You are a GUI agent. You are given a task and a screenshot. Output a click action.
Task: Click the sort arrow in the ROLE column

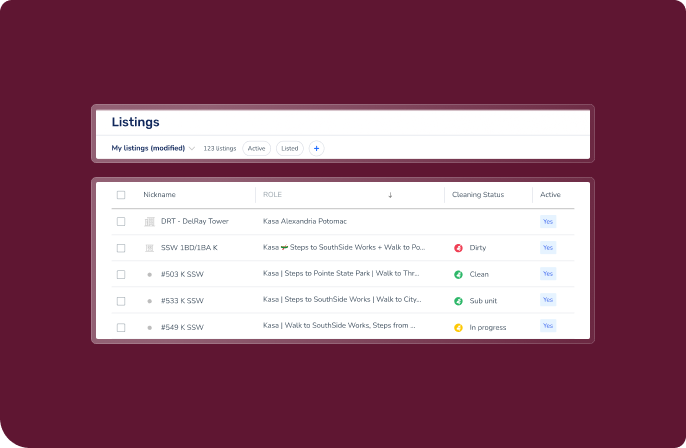tap(390, 195)
